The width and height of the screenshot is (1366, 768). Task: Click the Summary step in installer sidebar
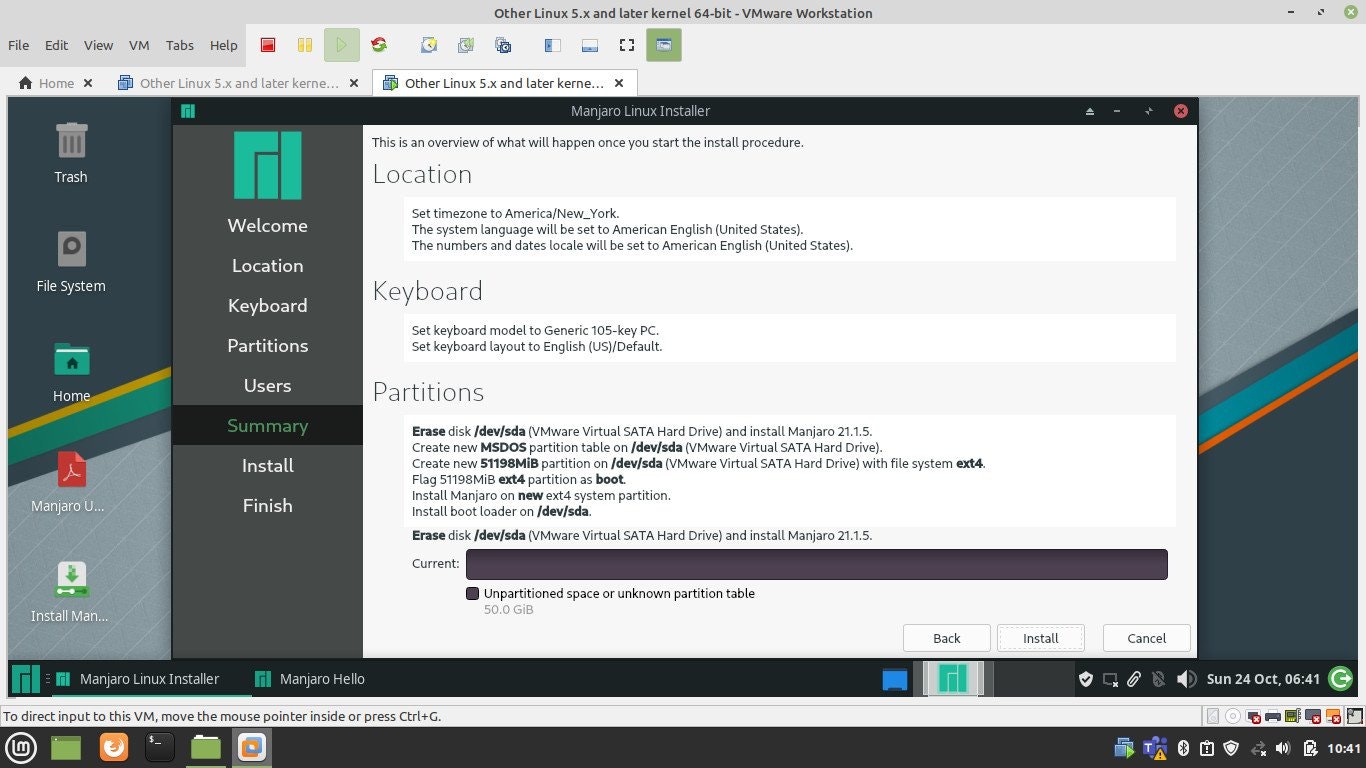(267, 426)
